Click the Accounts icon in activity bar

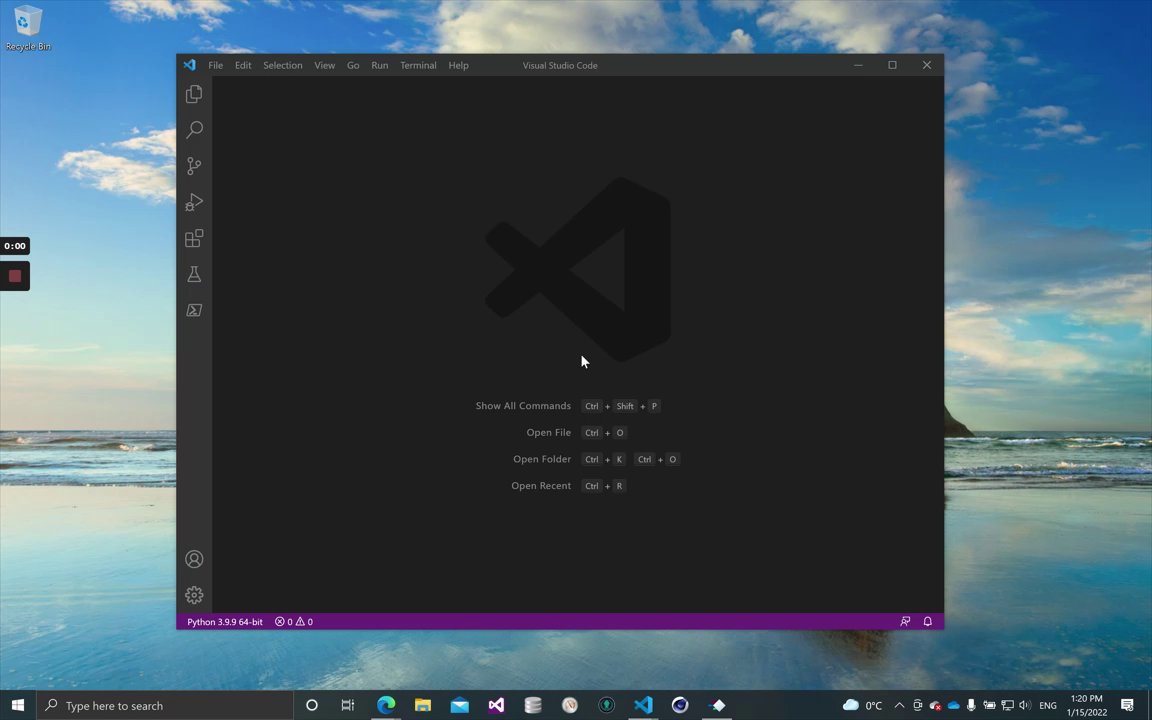[194, 559]
